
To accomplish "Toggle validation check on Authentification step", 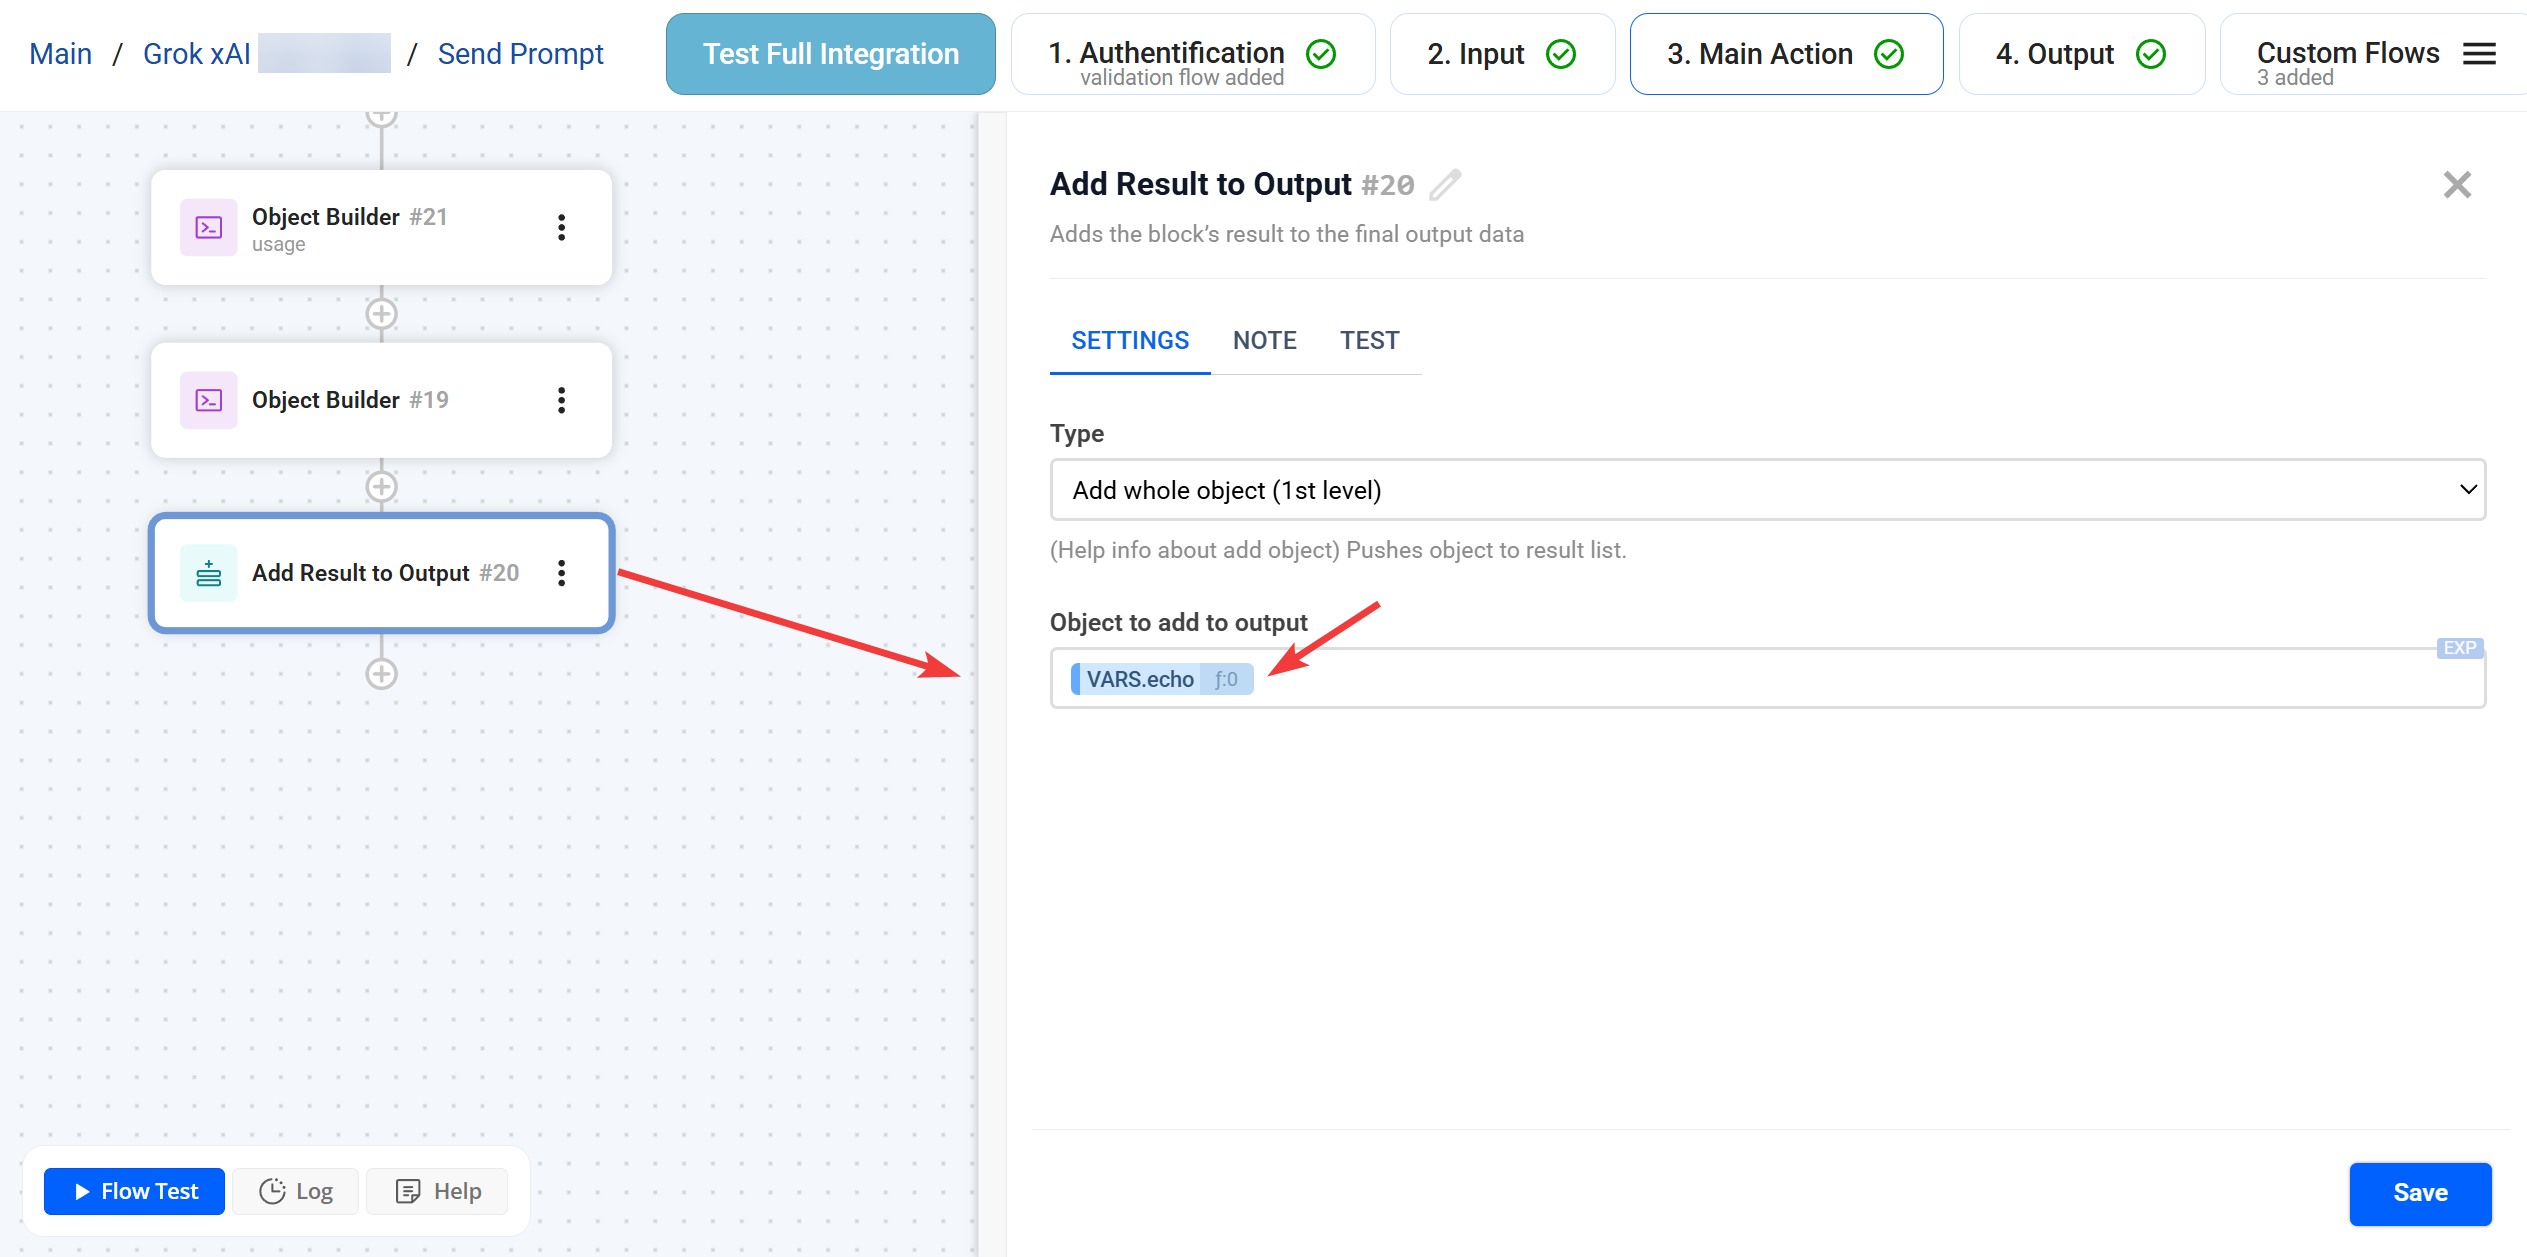I will [x=1320, y=53].
